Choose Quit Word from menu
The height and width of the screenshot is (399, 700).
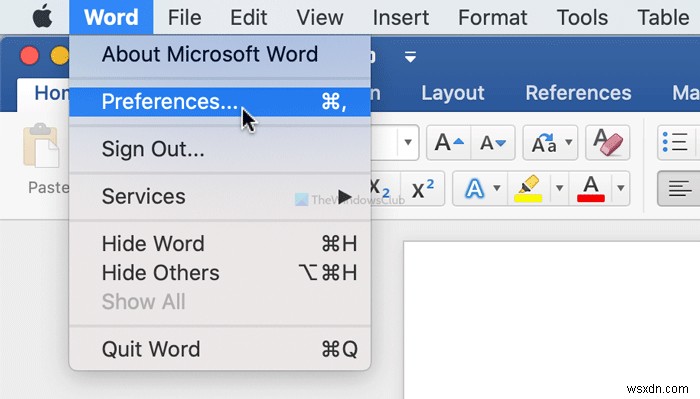(x=220, y=349)
